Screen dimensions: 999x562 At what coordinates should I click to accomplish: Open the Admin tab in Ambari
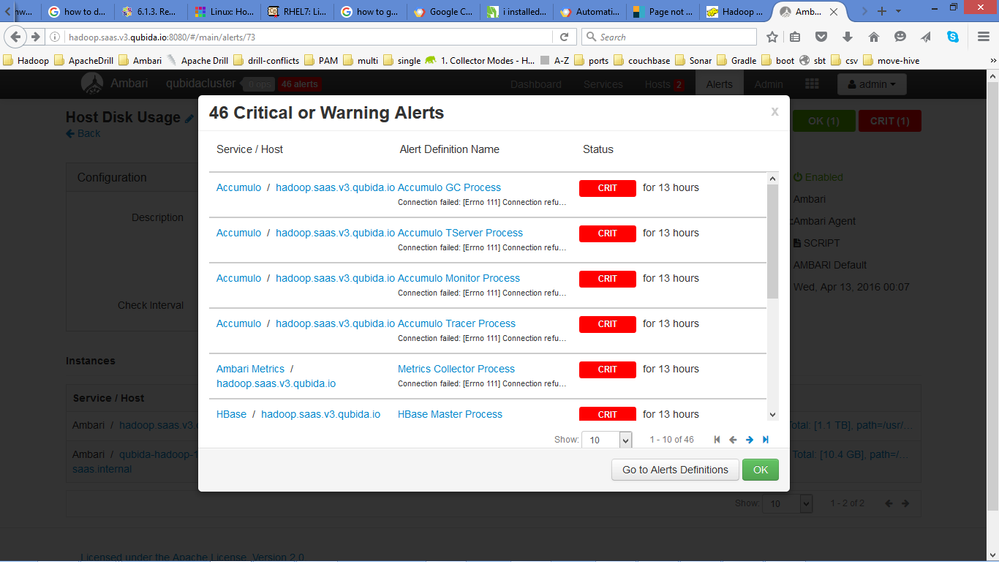(x=768, y=84)
